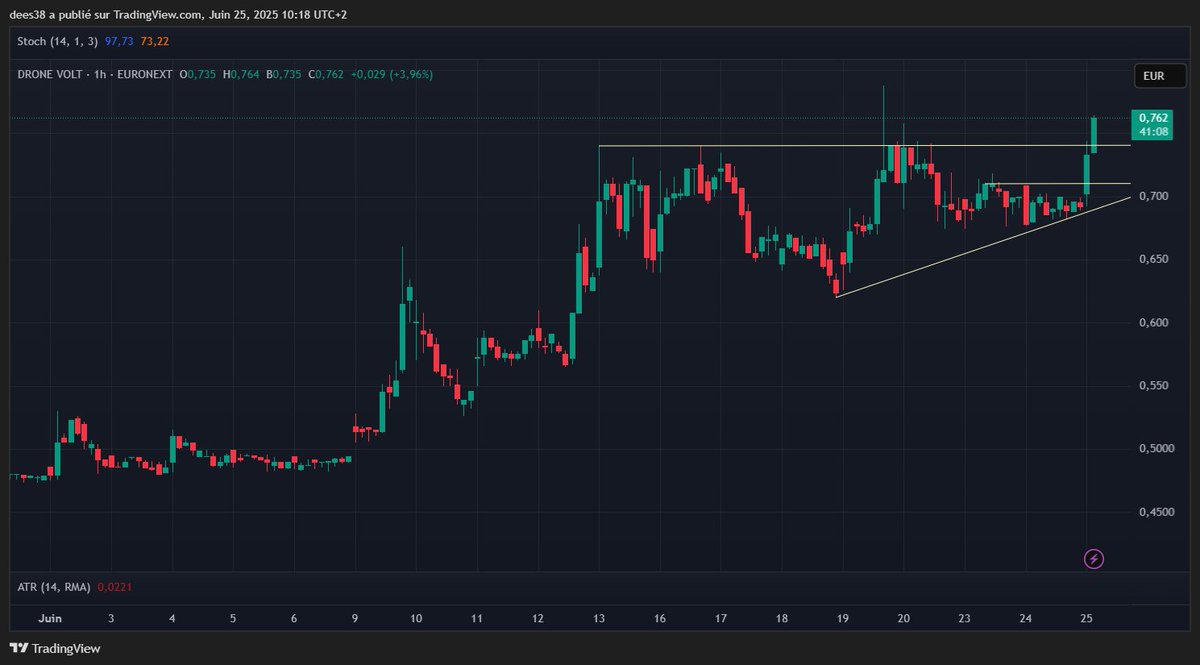Click the 0,550 price axis label
1200x665 pixels.
point(1153,385)
